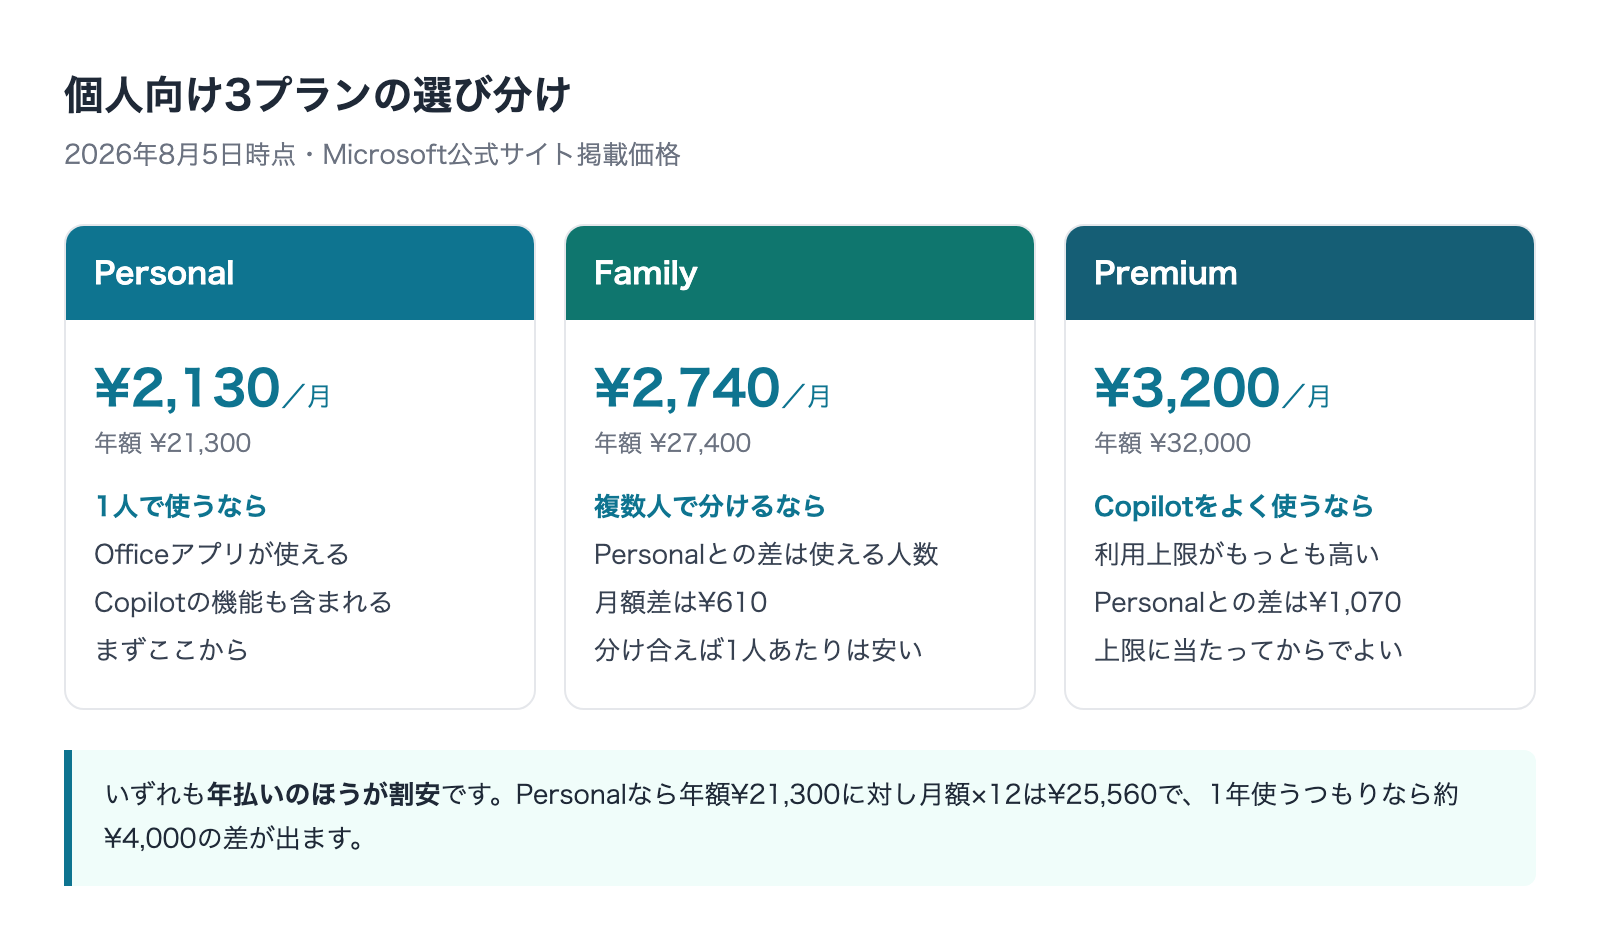Click the main title '個人向け3プランの選び分け'

point(318,95)
